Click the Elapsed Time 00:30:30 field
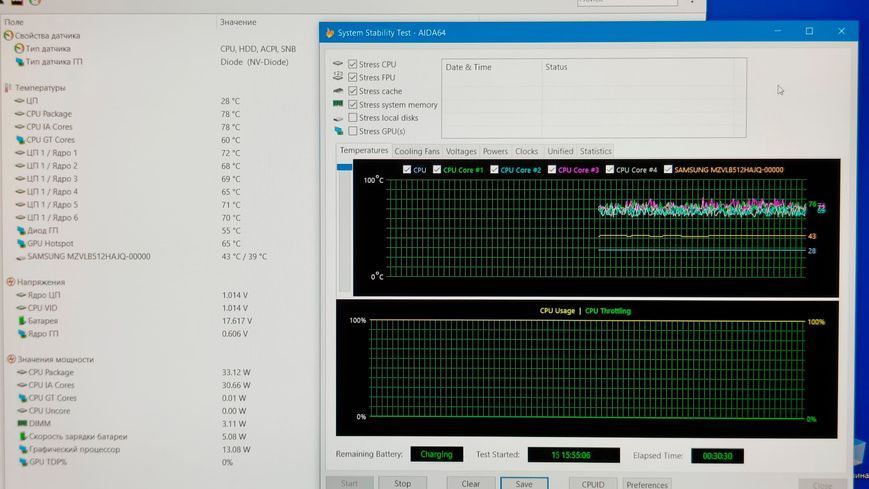Screen dimensions: 869x489 717,456
